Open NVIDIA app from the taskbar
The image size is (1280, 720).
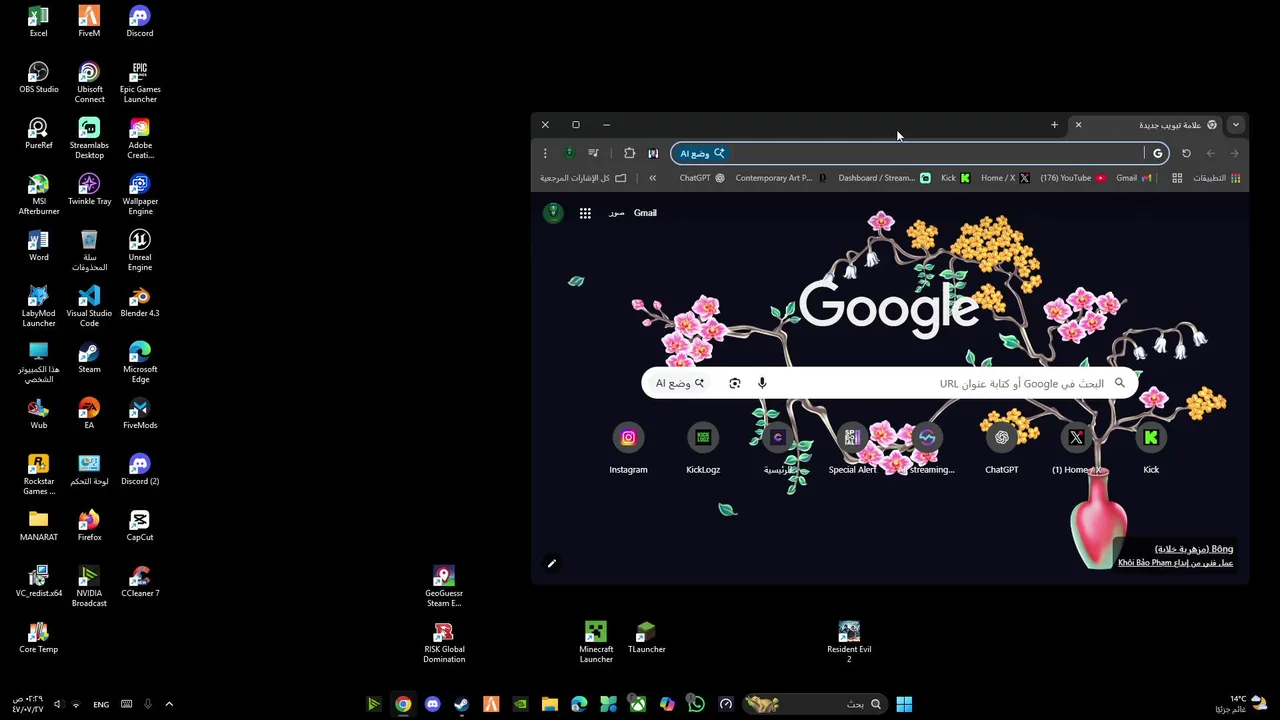click(x=520, y=704)
